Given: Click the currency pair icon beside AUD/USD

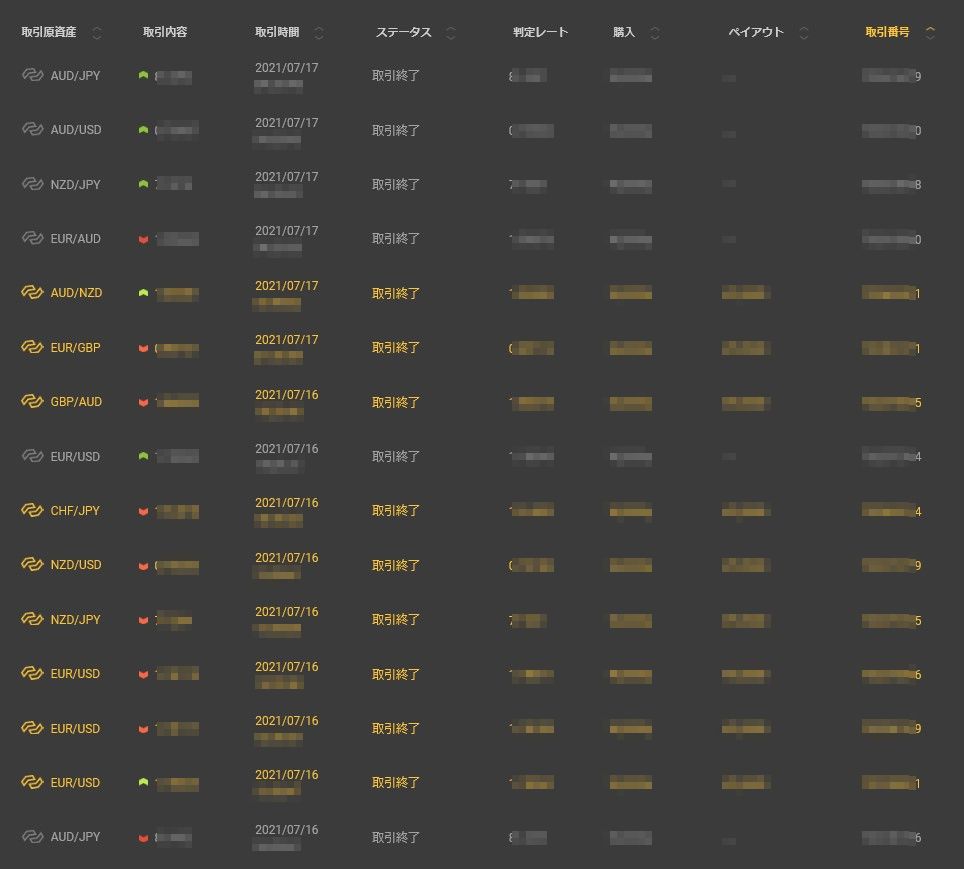Looking at the screenshot, I should coord(32,130).
